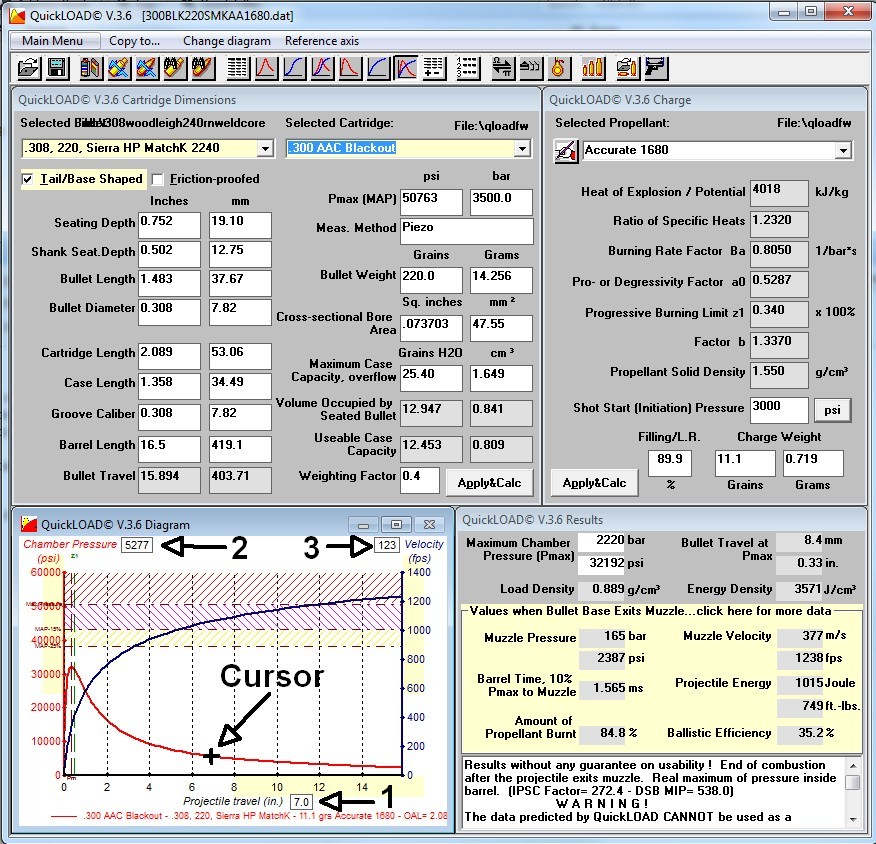Screen dimensions: 876x844
Task: Click the Barrel Length inches field
Action: (169, 449)
